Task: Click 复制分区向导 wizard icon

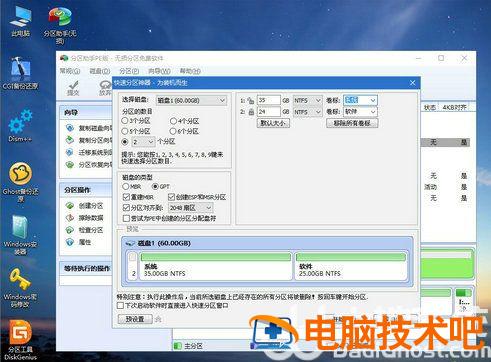Action: tap(70, 140)
